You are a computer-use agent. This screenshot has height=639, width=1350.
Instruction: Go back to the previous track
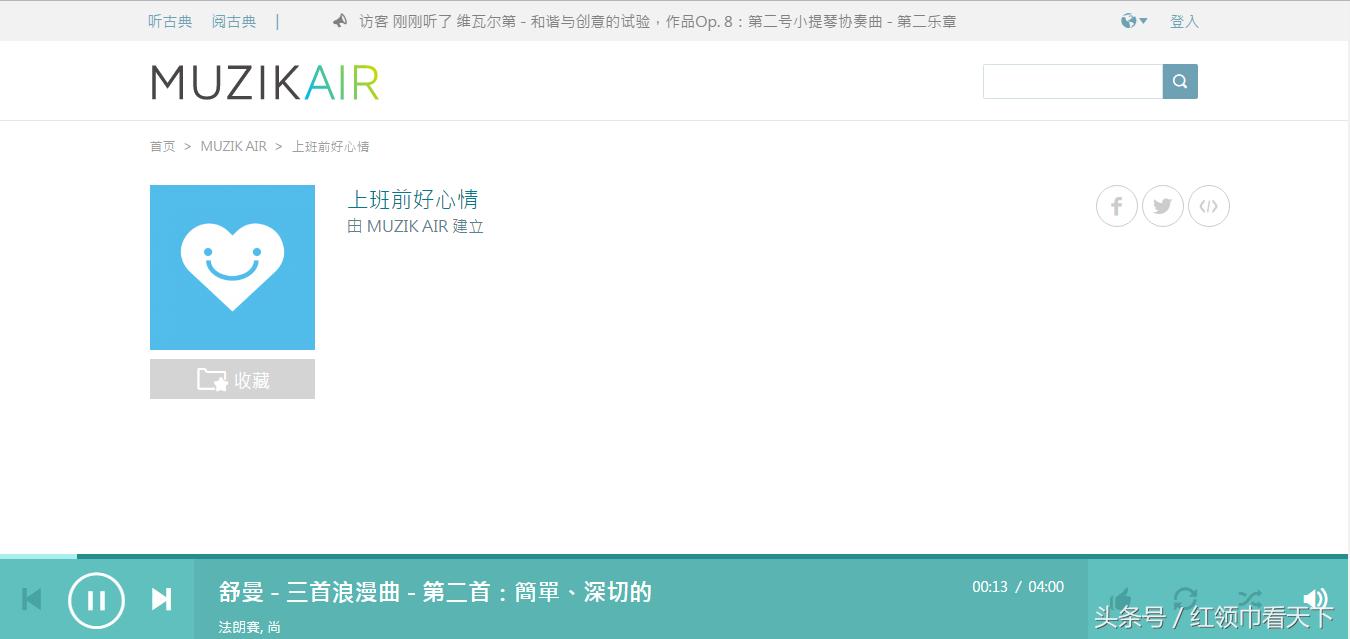coord(31,599)
